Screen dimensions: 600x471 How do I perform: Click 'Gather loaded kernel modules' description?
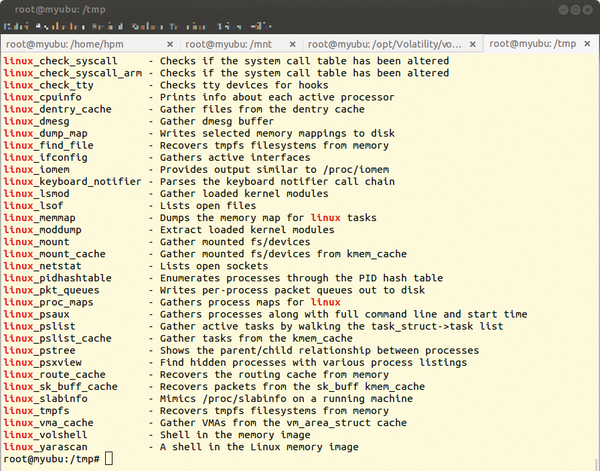pyautogui.click(x=244, y=194)
